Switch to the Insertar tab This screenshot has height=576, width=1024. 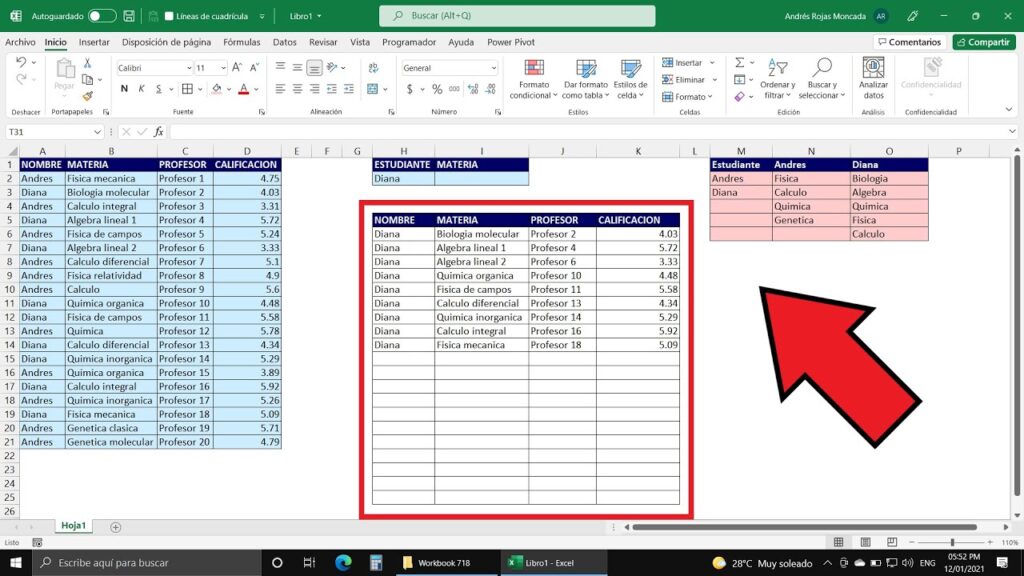94,42
